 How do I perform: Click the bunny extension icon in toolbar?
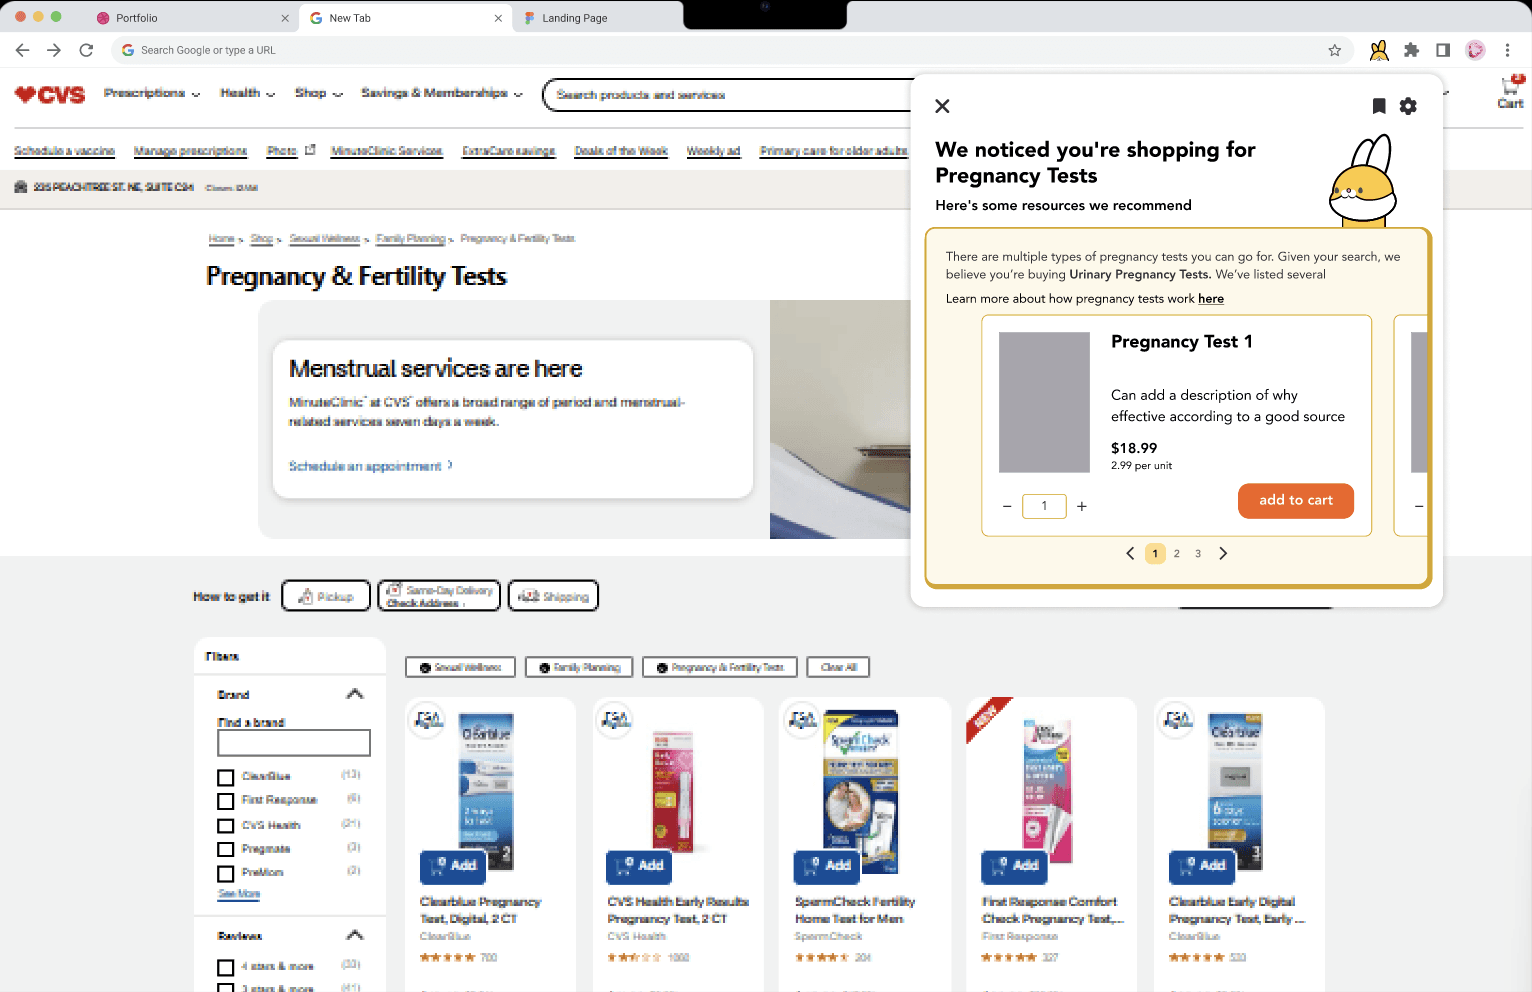(1379, 50)
